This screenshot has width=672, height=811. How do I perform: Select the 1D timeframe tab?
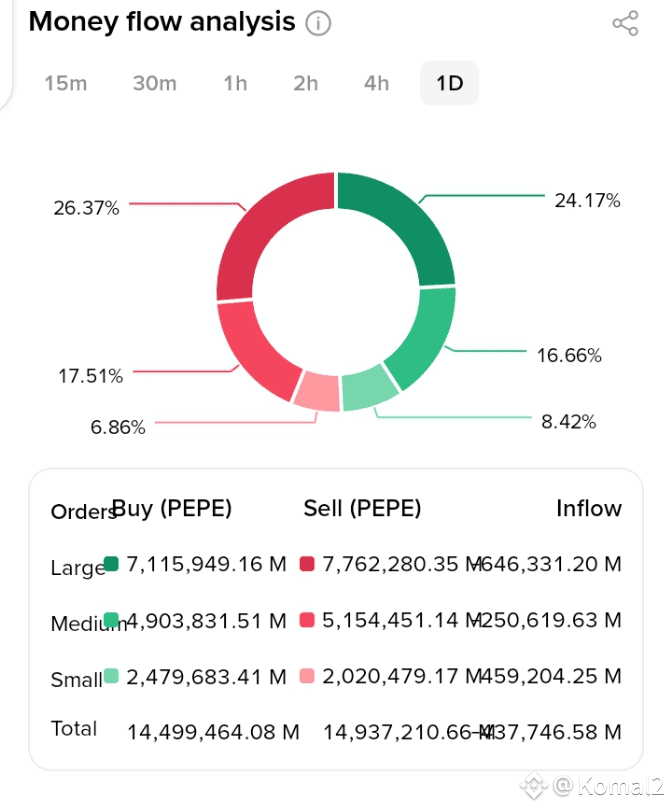pos(449,83)
